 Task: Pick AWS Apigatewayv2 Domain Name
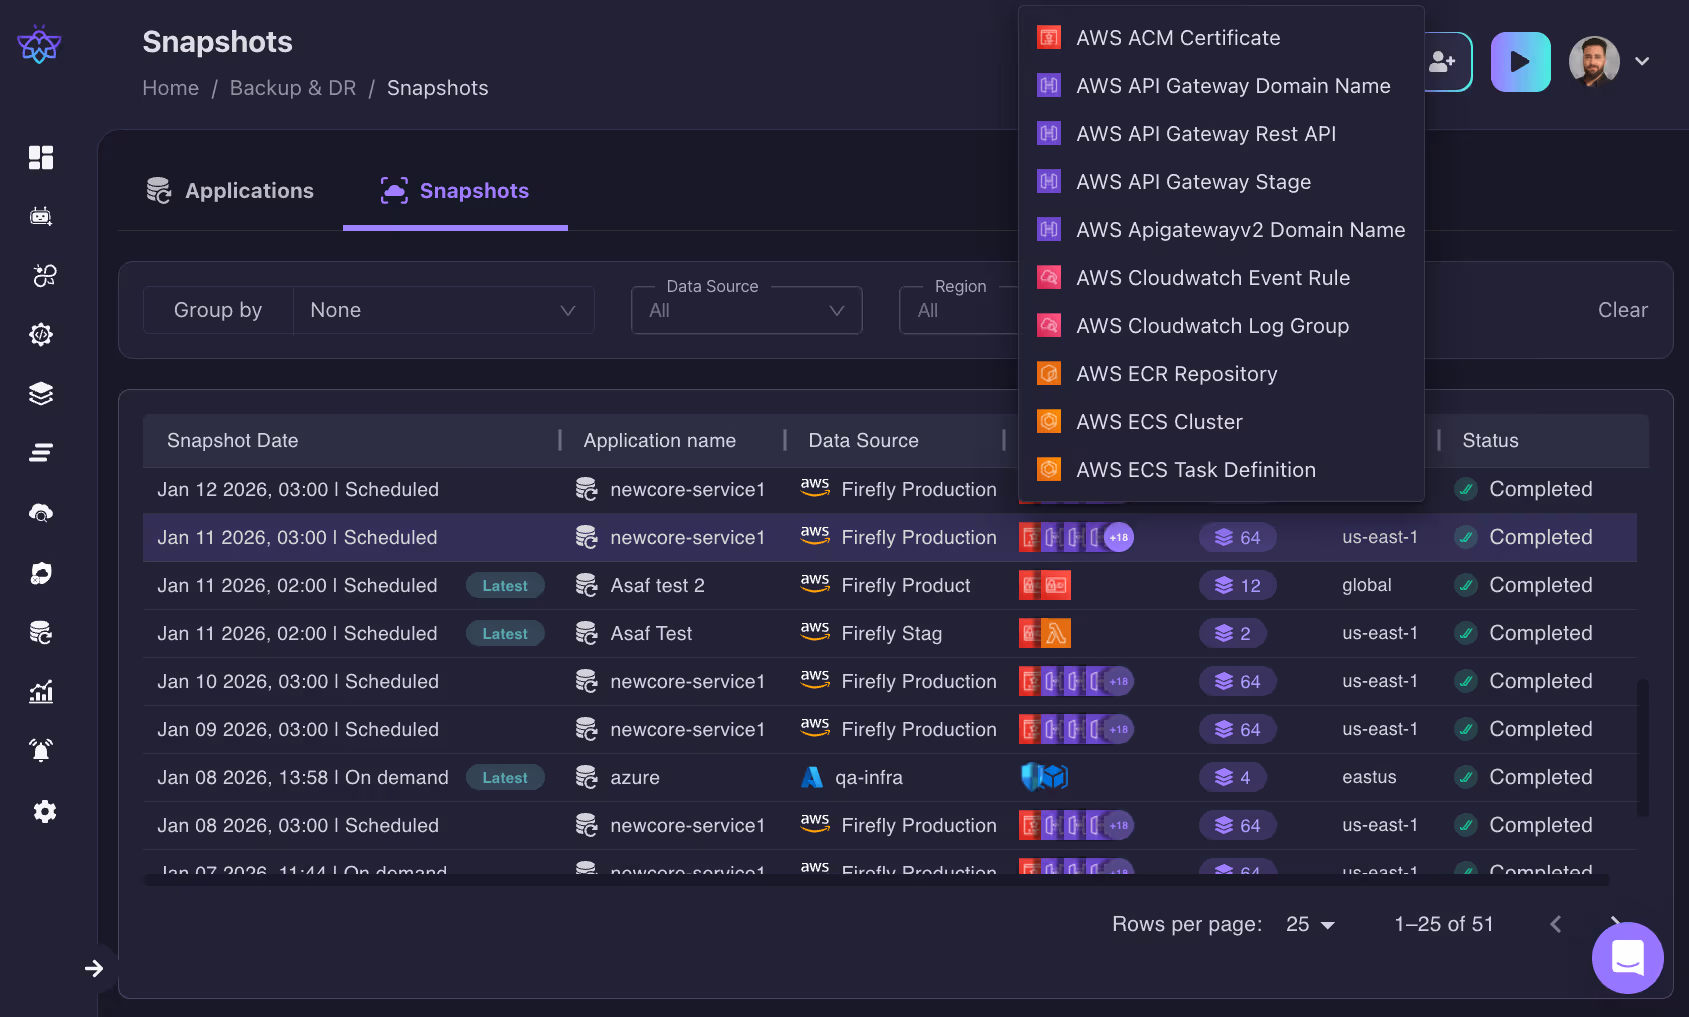(1221, 230)
